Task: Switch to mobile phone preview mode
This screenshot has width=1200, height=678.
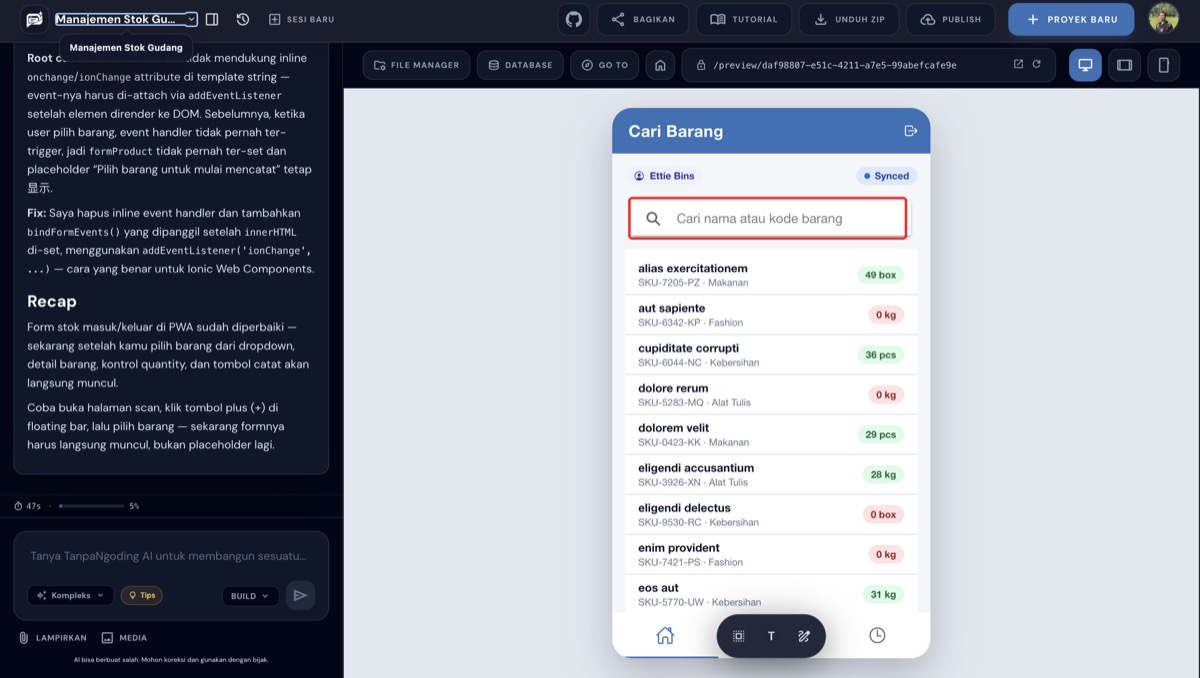Action: pos(1163,65)
